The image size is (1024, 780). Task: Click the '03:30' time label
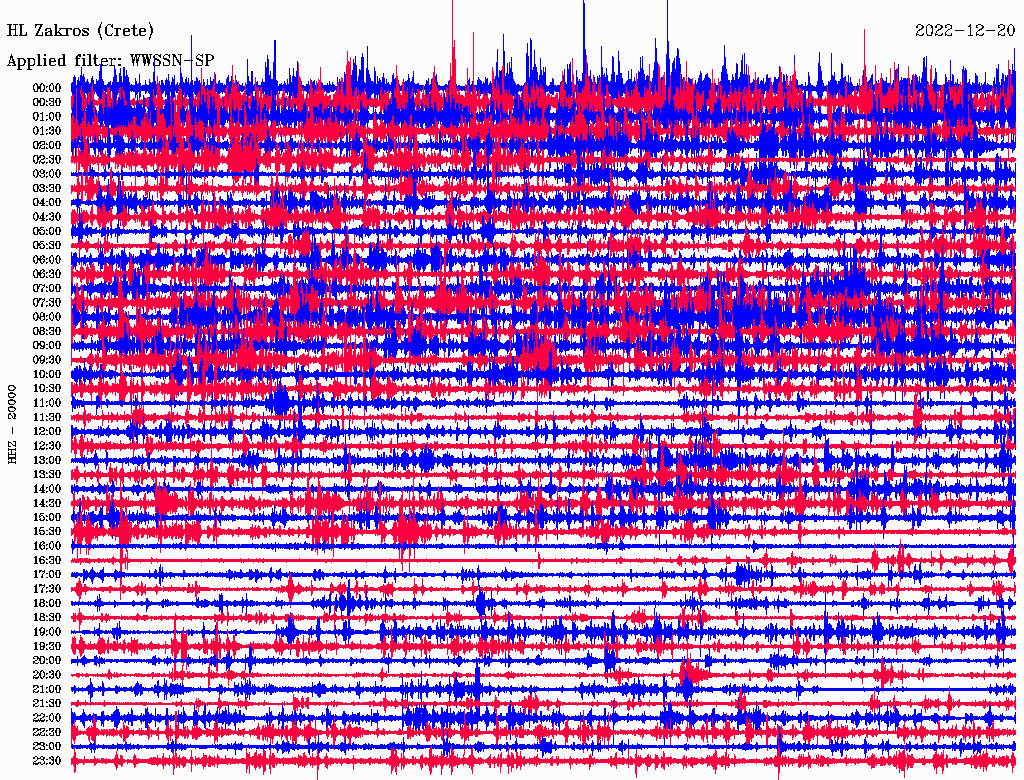click(47, 188)
